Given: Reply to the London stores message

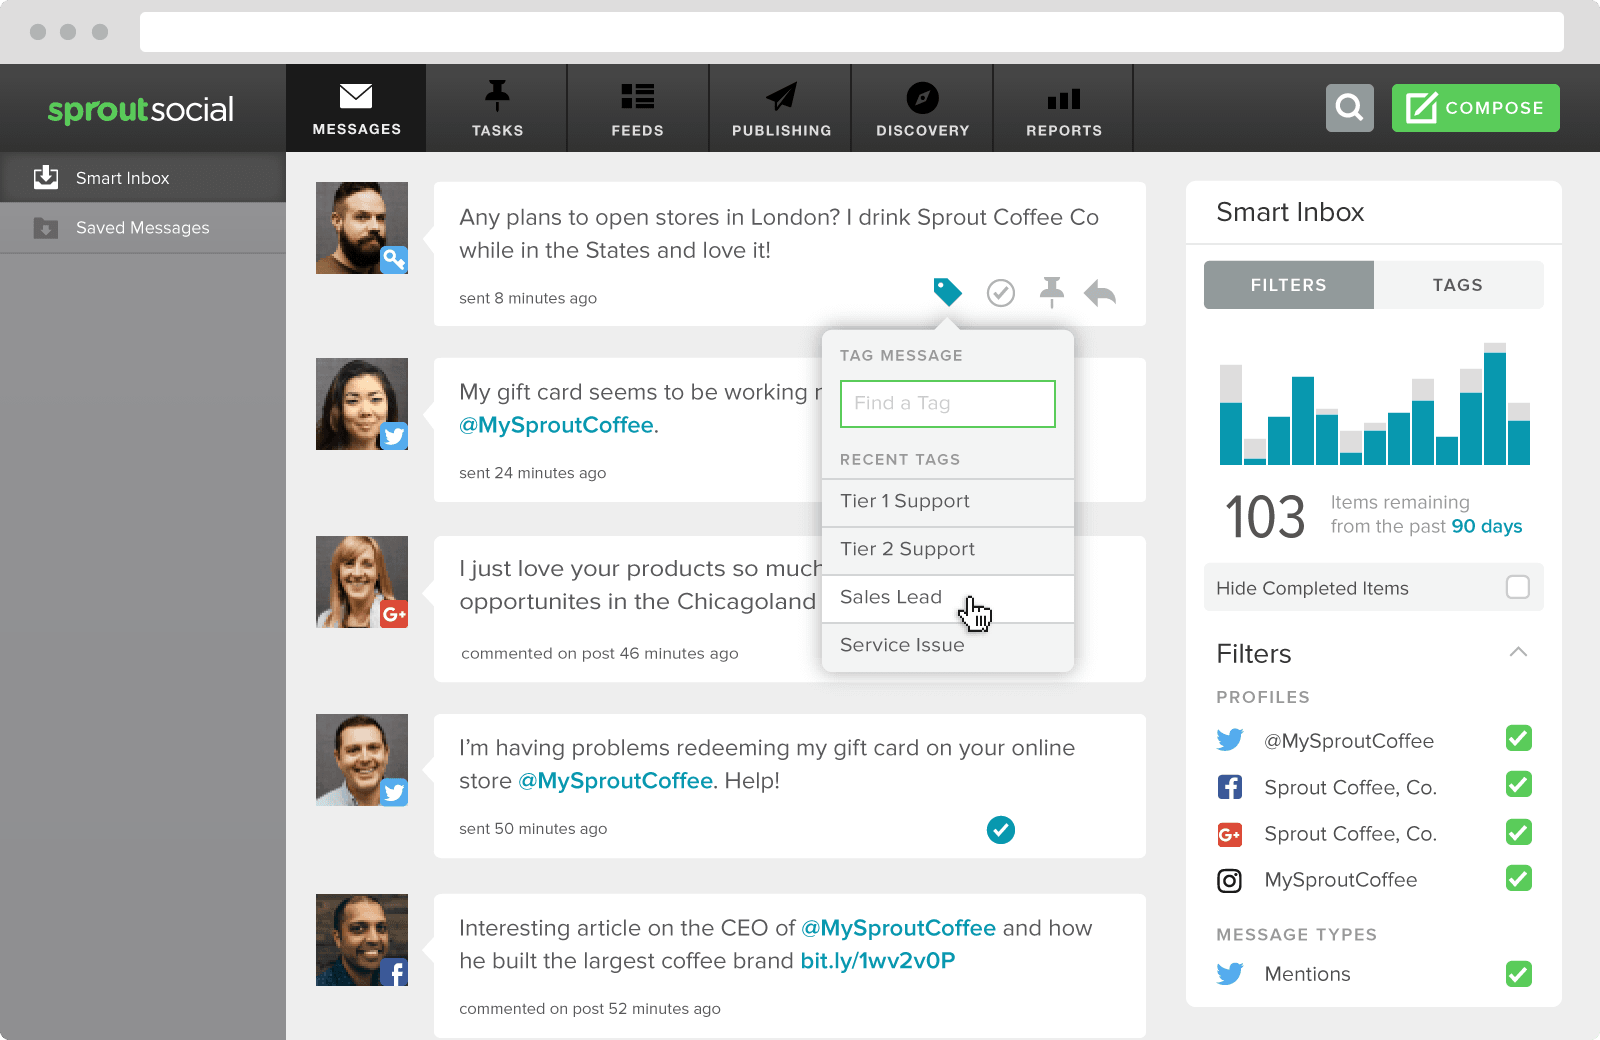Looking at the screenshot, I should [x=1100, y=293].
